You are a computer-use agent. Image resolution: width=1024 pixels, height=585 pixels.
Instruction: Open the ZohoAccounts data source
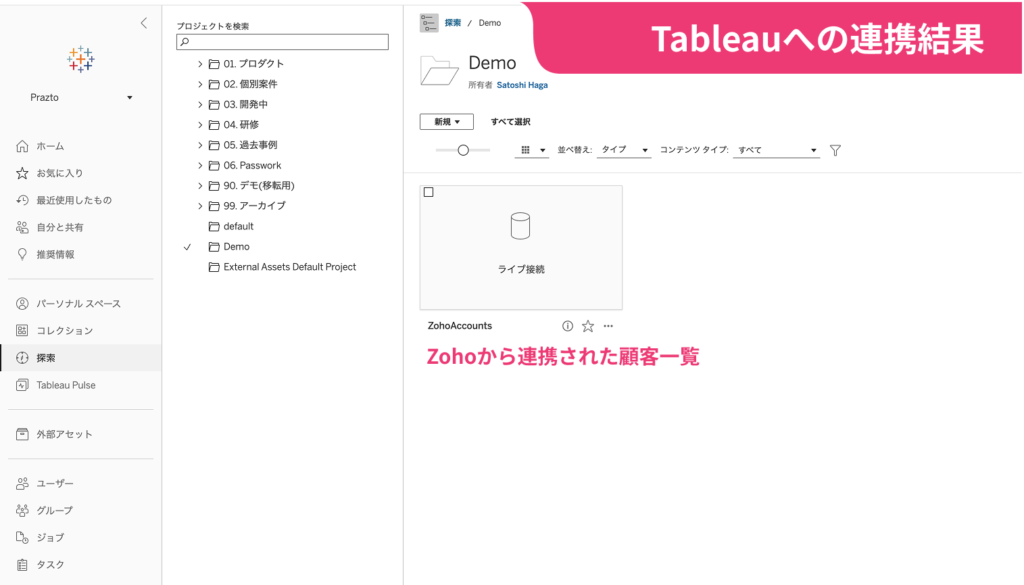460,326
